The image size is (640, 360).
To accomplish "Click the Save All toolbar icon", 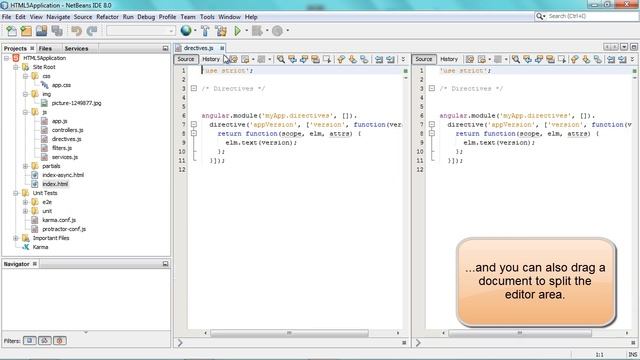I will click(57, 31).
